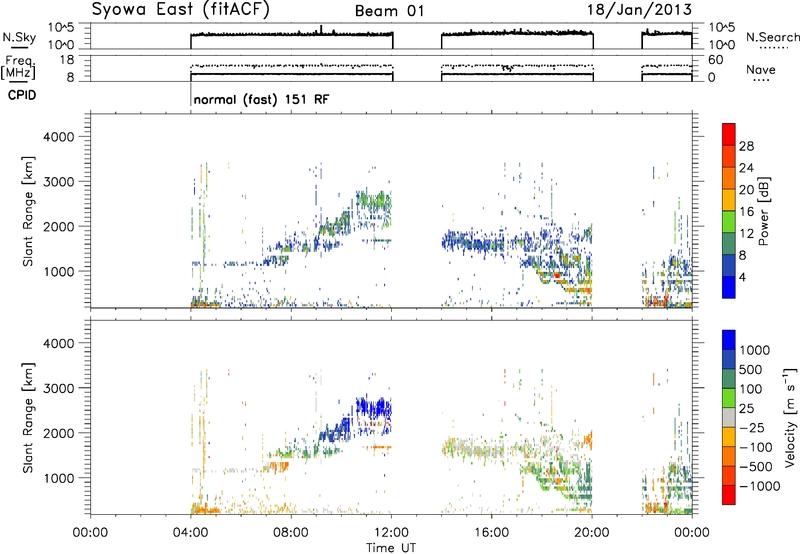Click the '3000' tick label in the power panel

[x=59, y=182]
